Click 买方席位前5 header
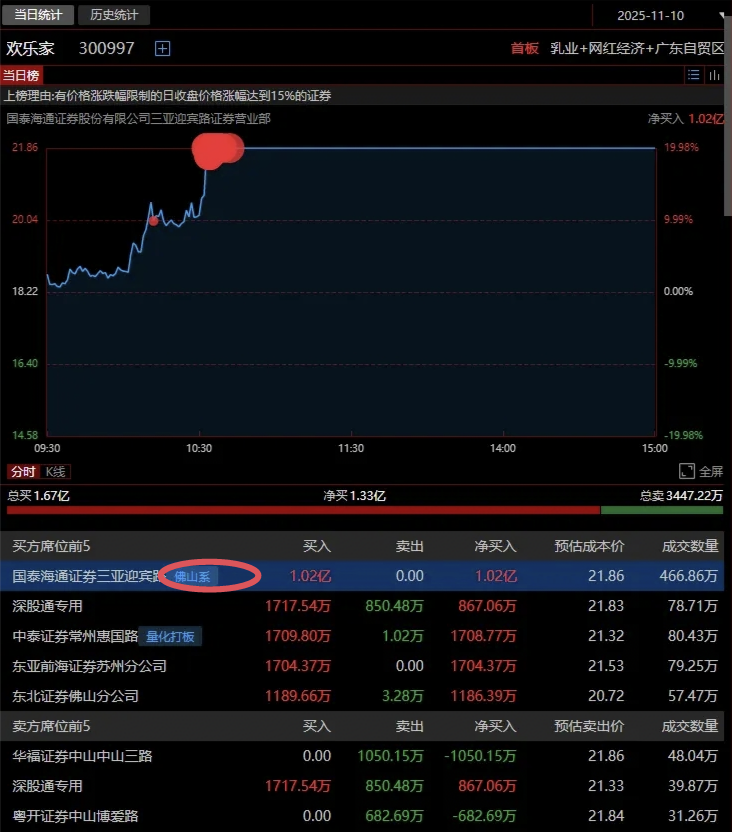Viewport: 732px width, 832px height. [x=51, y=546]
